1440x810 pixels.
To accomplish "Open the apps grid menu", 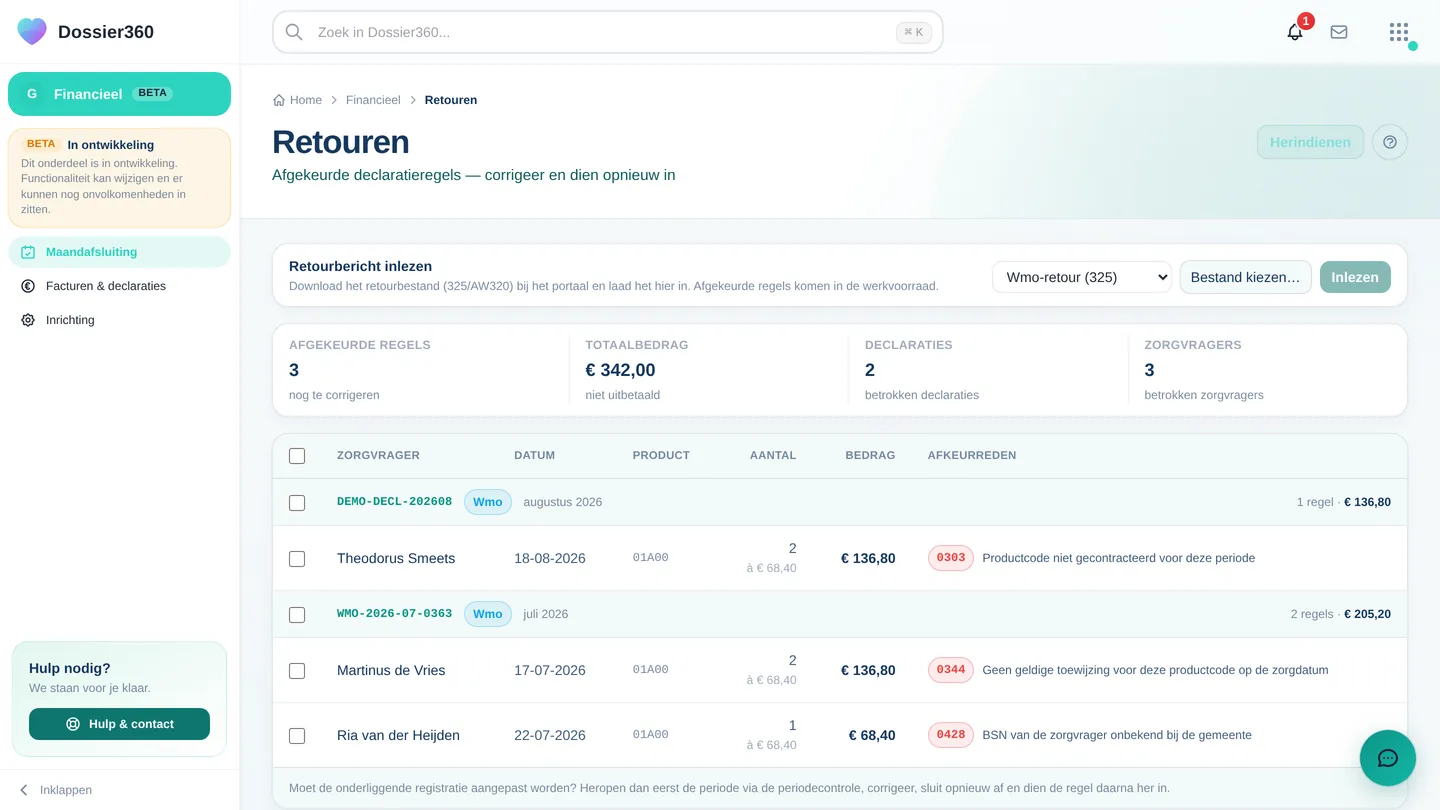I will point(1399,32).
